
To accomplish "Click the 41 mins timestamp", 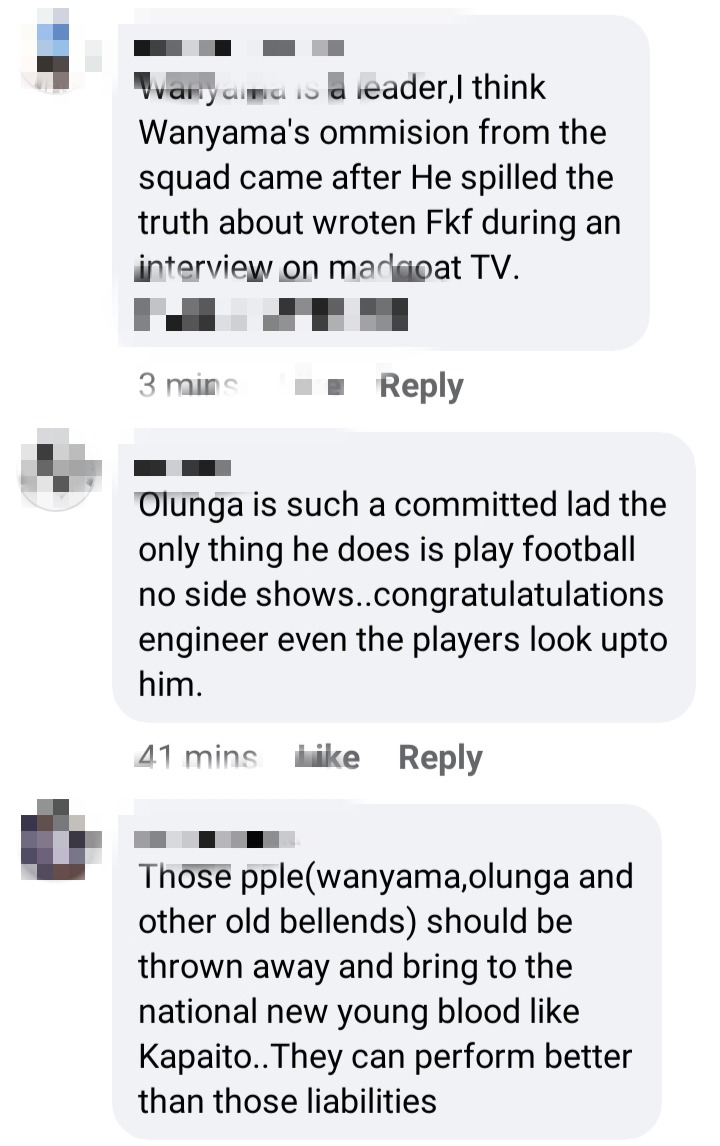I will (197, 757).
